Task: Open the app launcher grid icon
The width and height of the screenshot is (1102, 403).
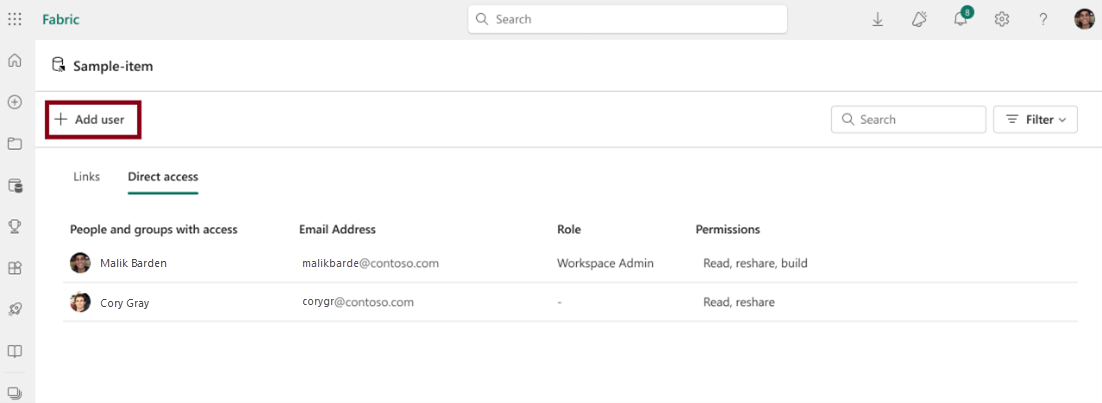Action: pos(14,19)
